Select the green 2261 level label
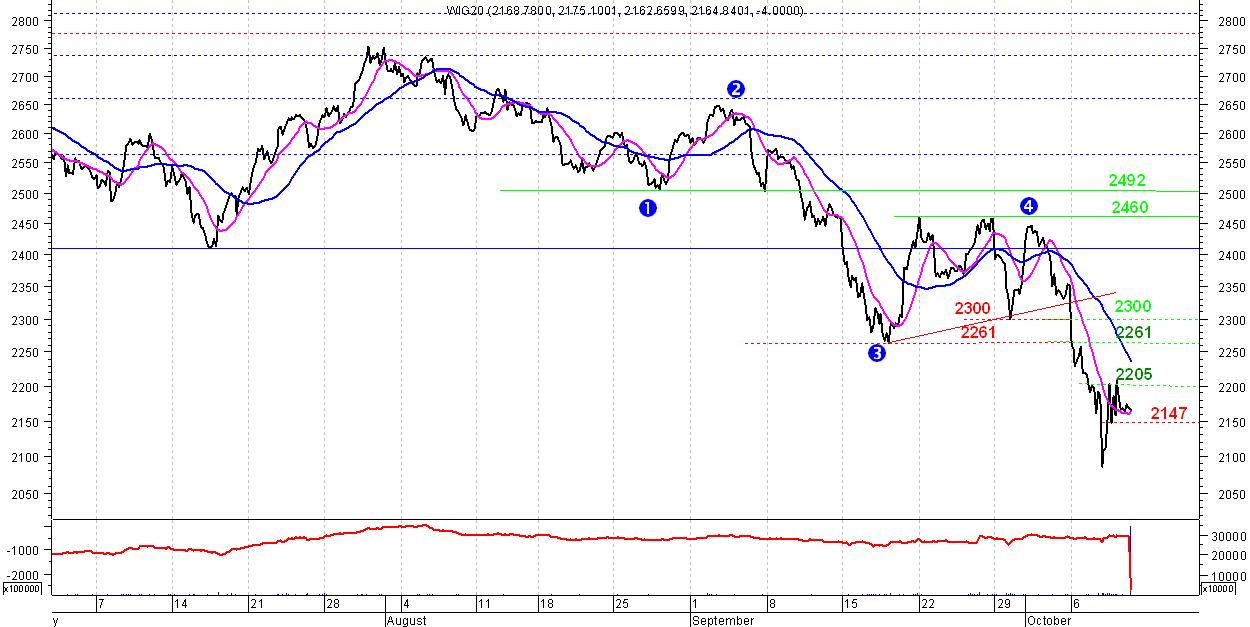Viewport: 1250px width, 627px height. pos(1135,332)
